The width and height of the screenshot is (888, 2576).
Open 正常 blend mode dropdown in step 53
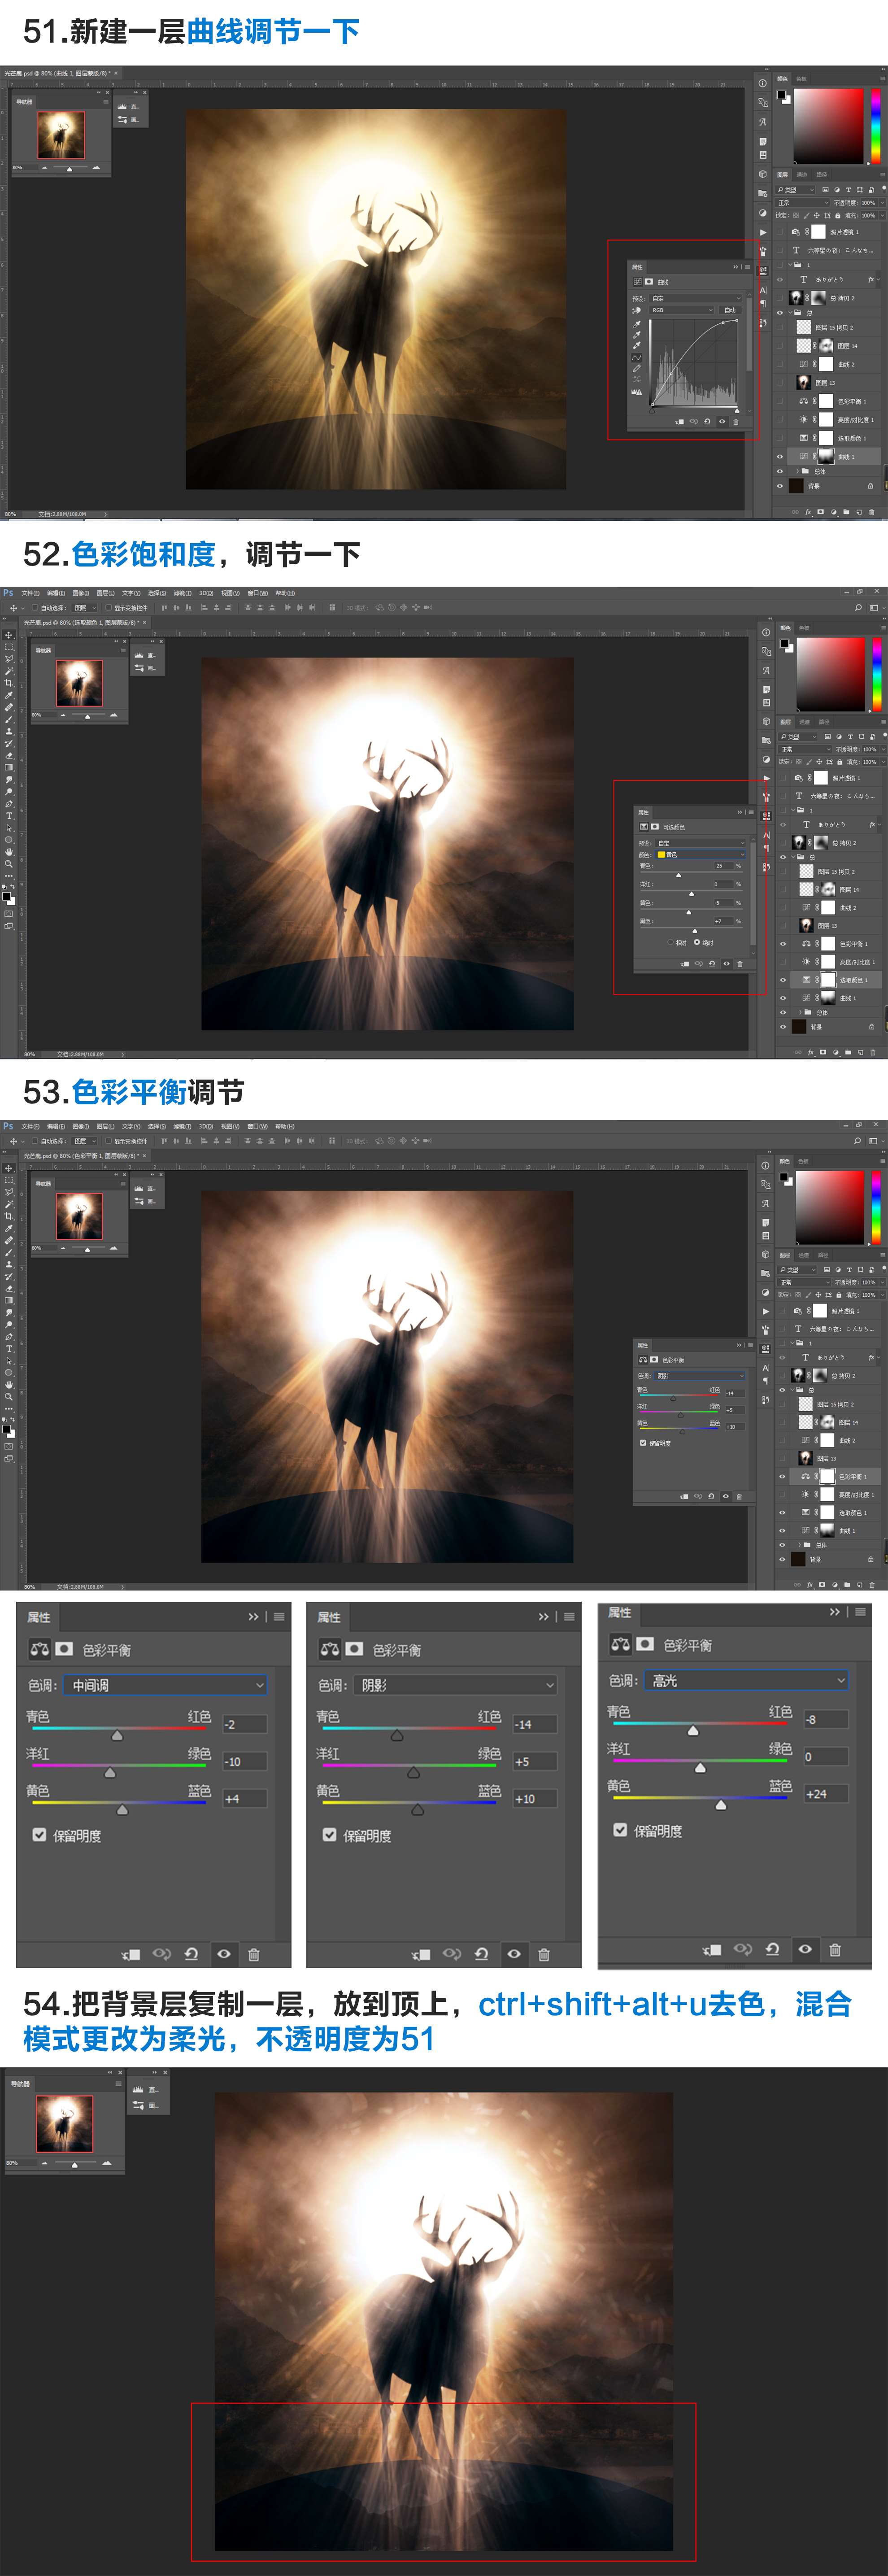click(804, 1281)
